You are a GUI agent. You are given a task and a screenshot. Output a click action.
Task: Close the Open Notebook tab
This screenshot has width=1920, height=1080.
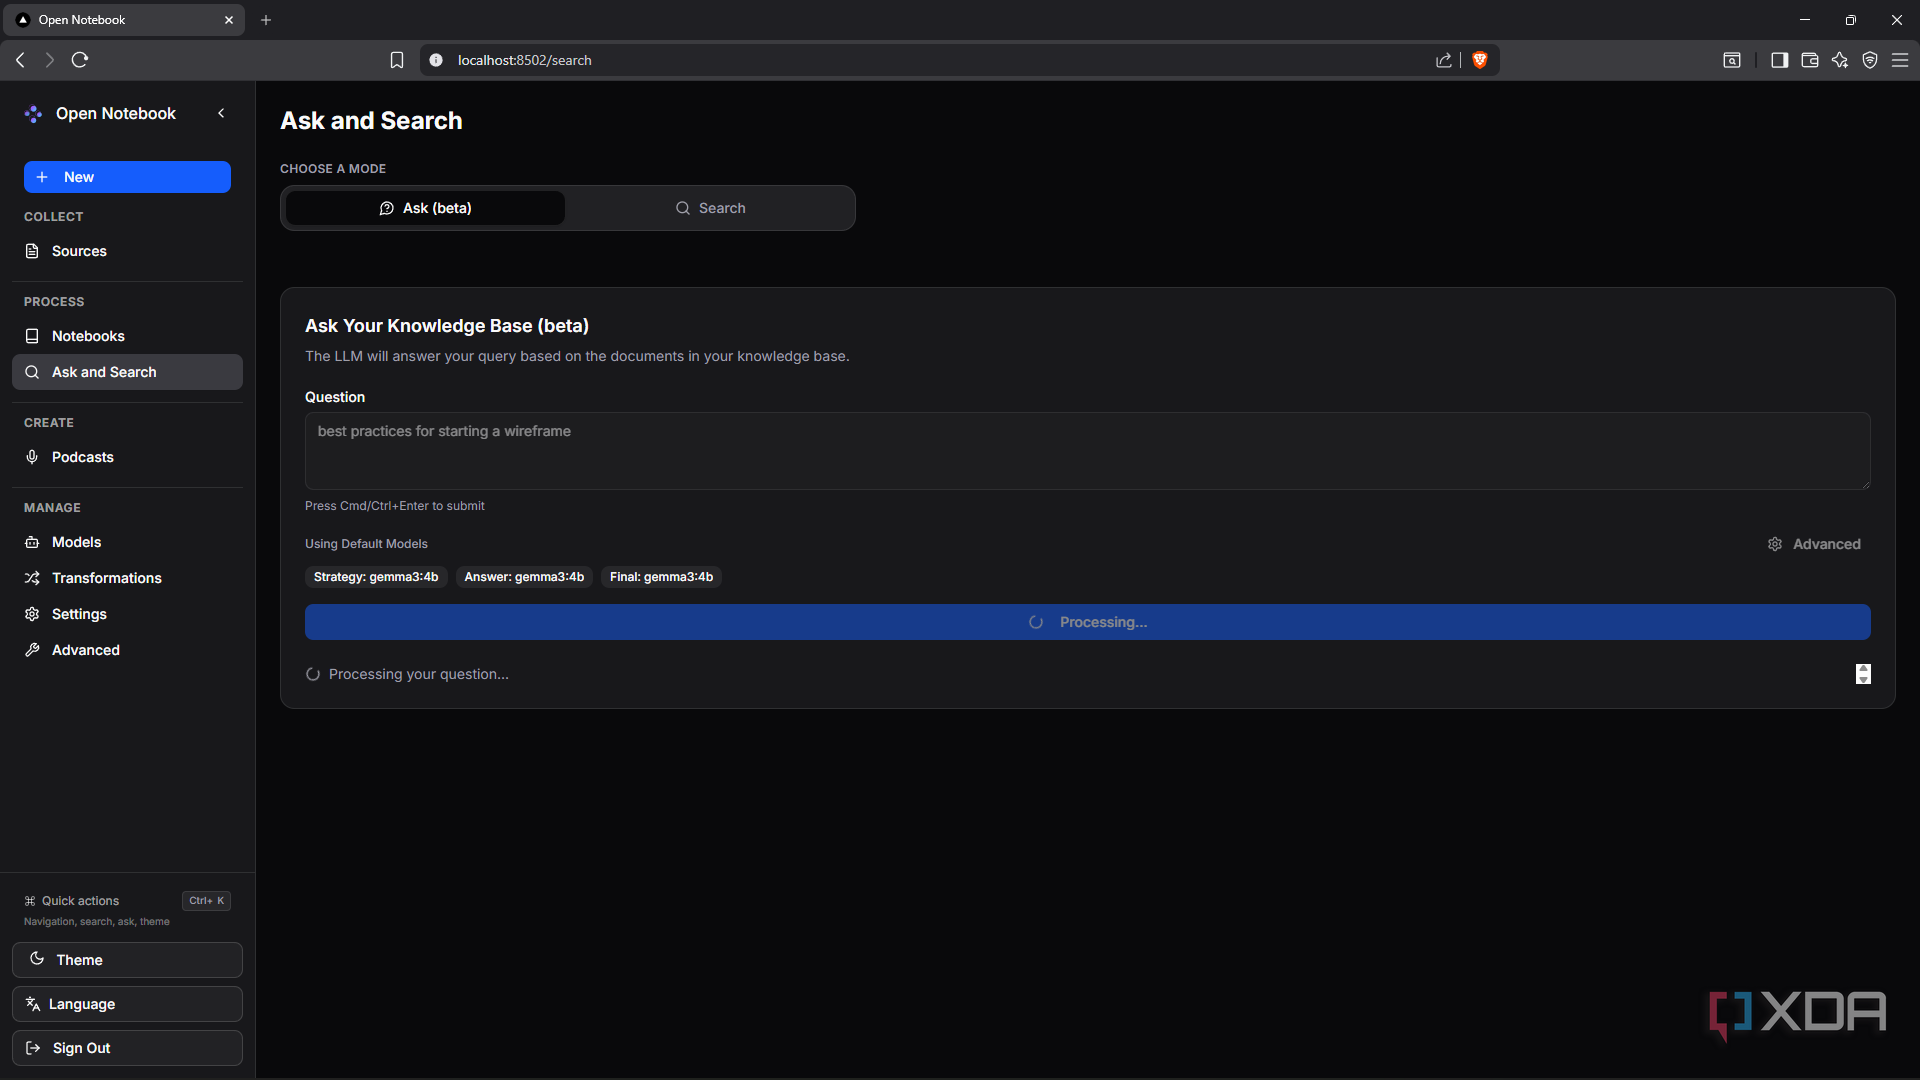pos(229,20)
